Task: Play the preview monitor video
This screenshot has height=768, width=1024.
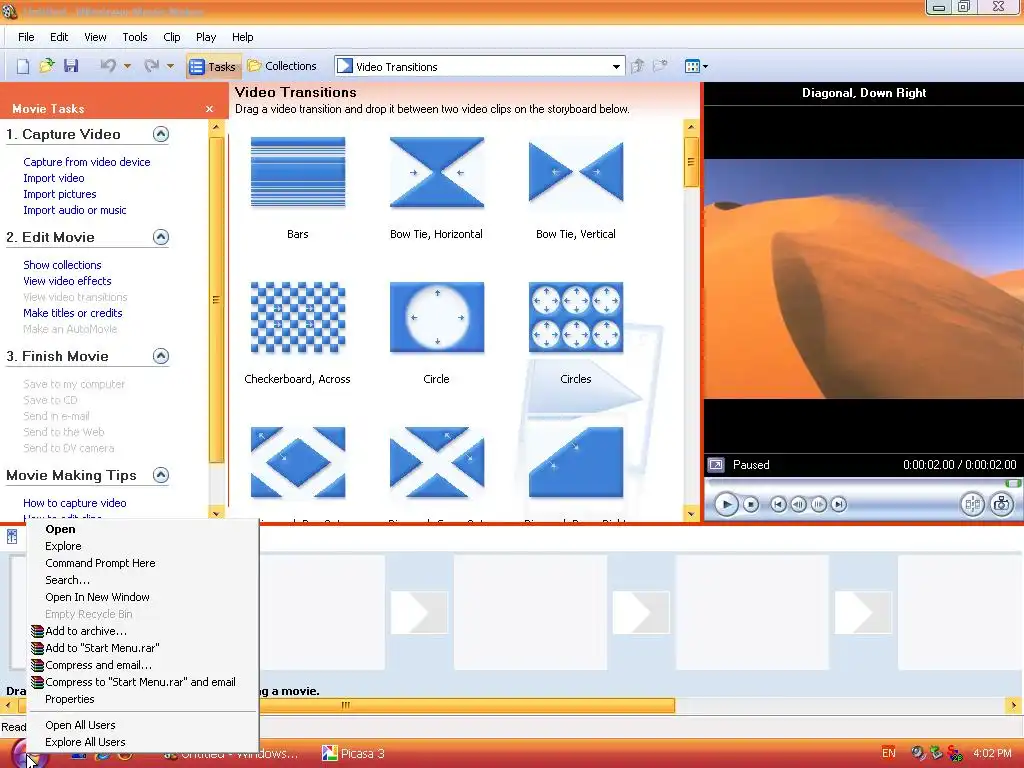Action: click(726, 504)
